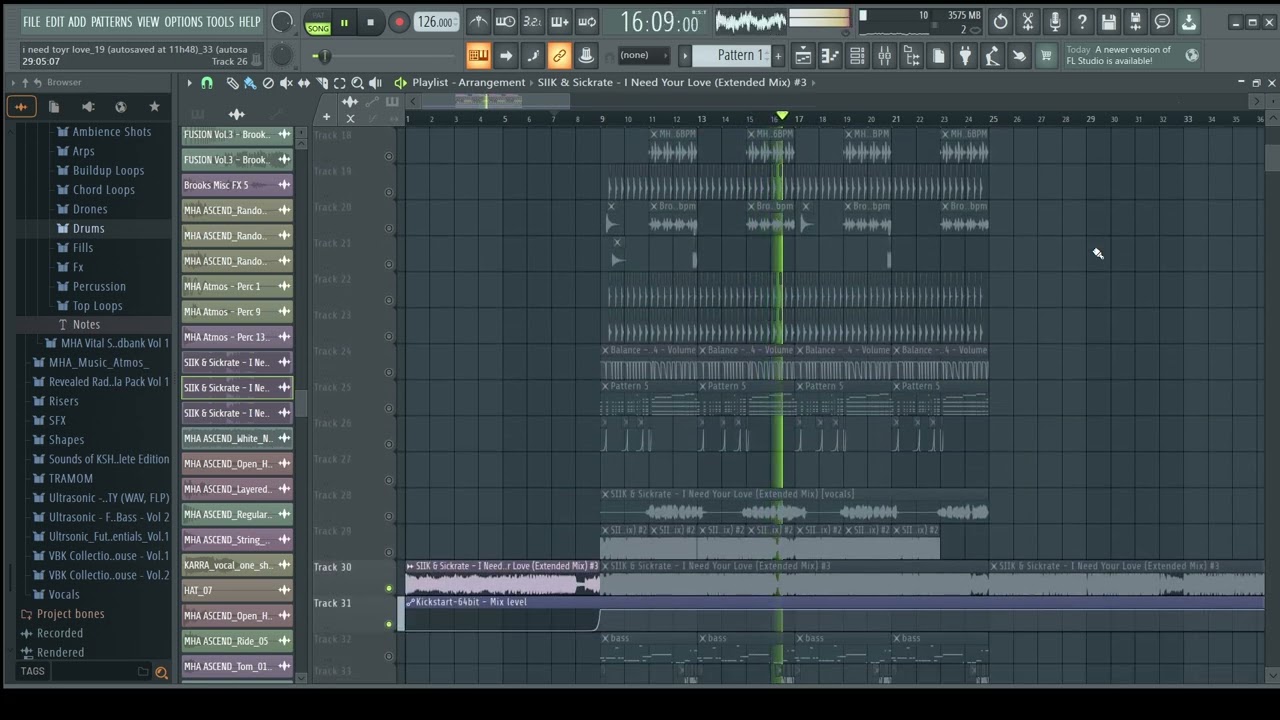Open the EDIT menu

coord(54,21)
